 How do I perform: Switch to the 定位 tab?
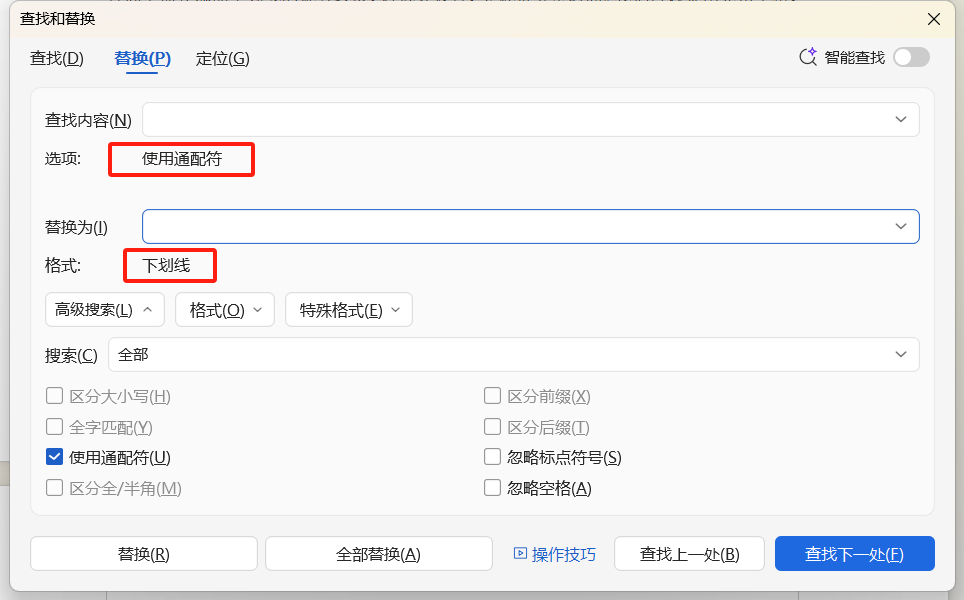coord(222,58)
